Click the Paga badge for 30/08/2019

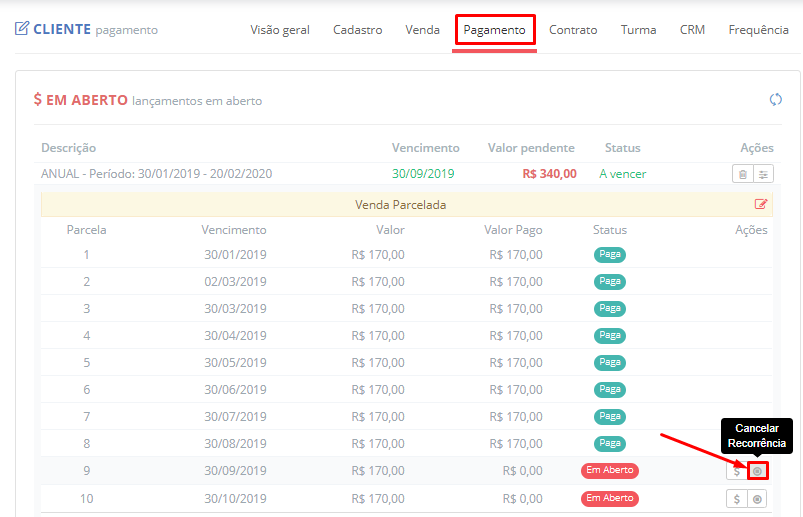[610, 444]
